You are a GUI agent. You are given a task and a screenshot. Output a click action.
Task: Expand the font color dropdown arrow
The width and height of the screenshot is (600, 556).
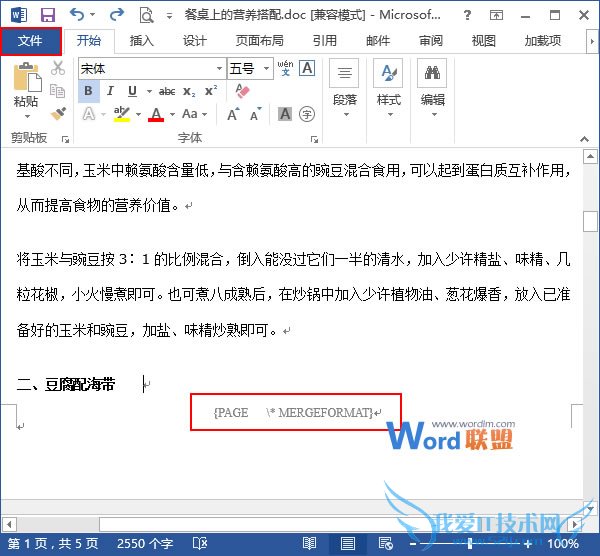[x=172, y=114]
